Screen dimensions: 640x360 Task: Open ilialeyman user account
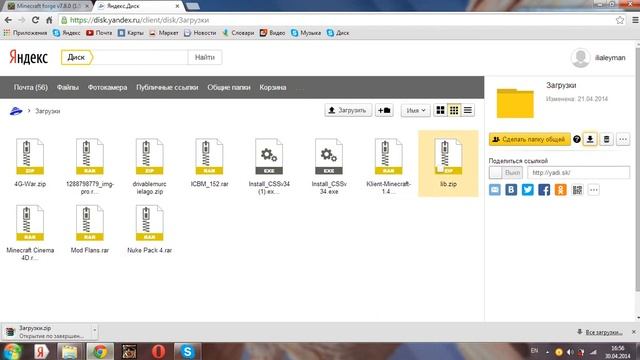point(598,58)
